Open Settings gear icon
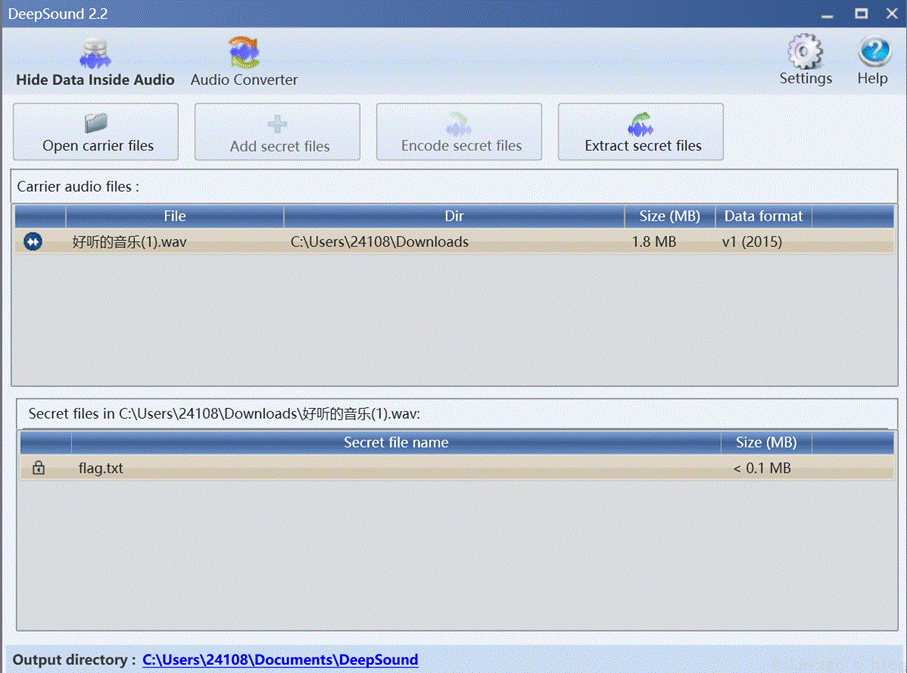This screenshot has height=673, width=907. [805, 60]
